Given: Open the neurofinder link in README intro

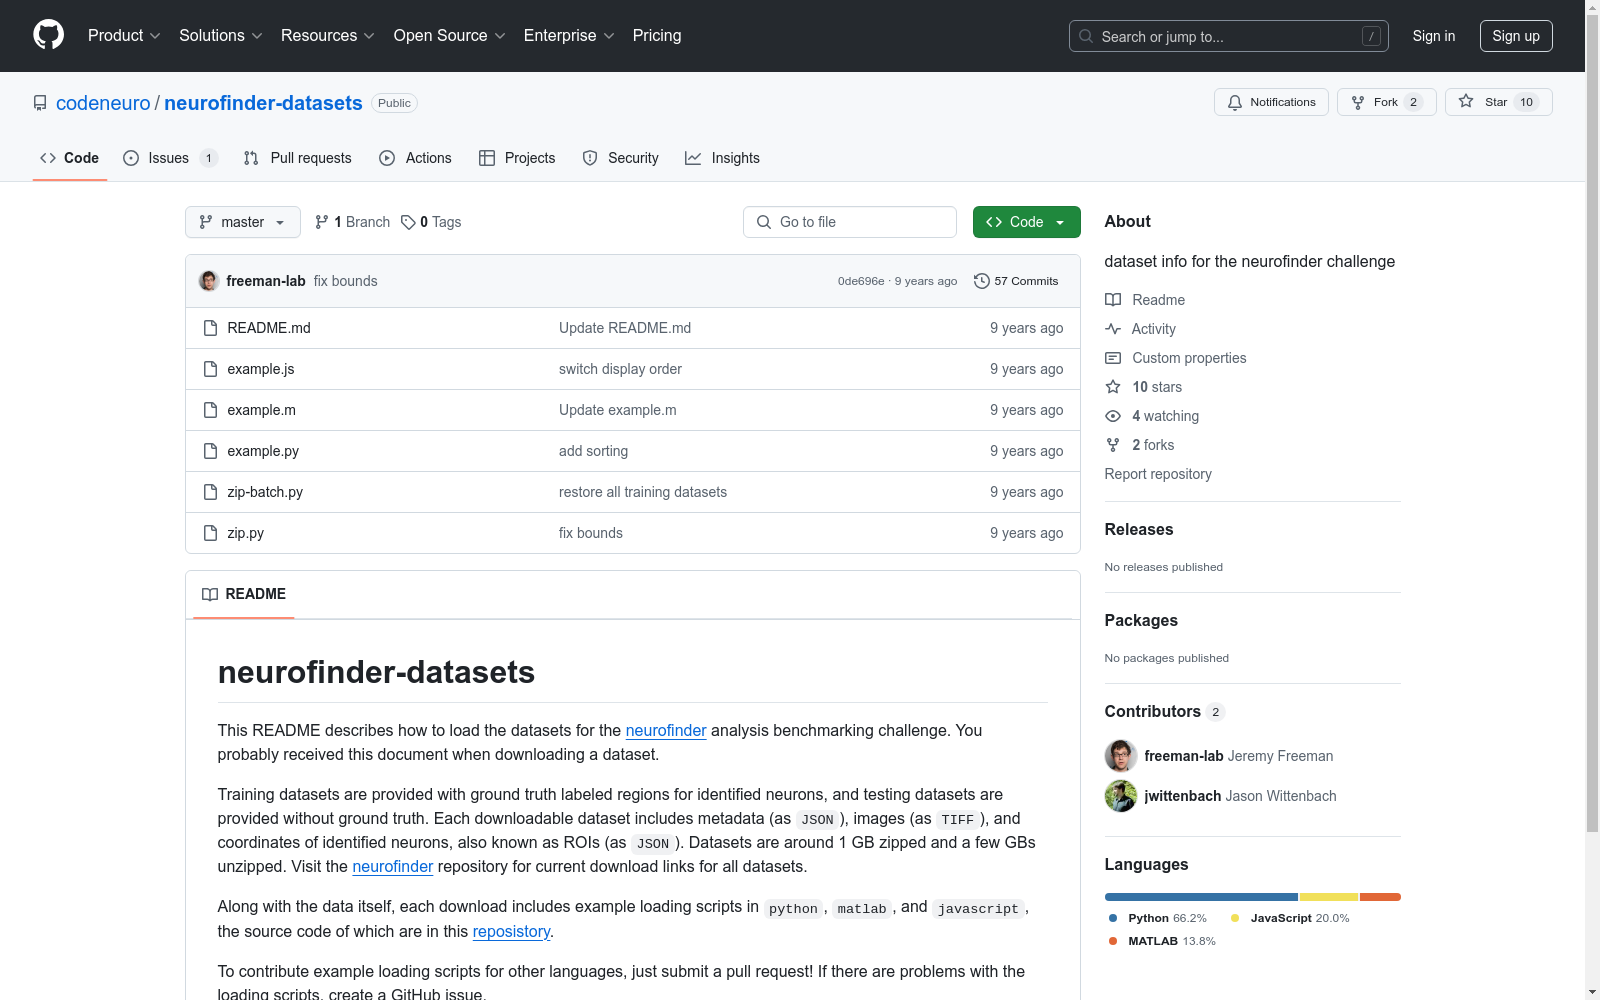Looking at the screenshot, I should pos(666,731).
